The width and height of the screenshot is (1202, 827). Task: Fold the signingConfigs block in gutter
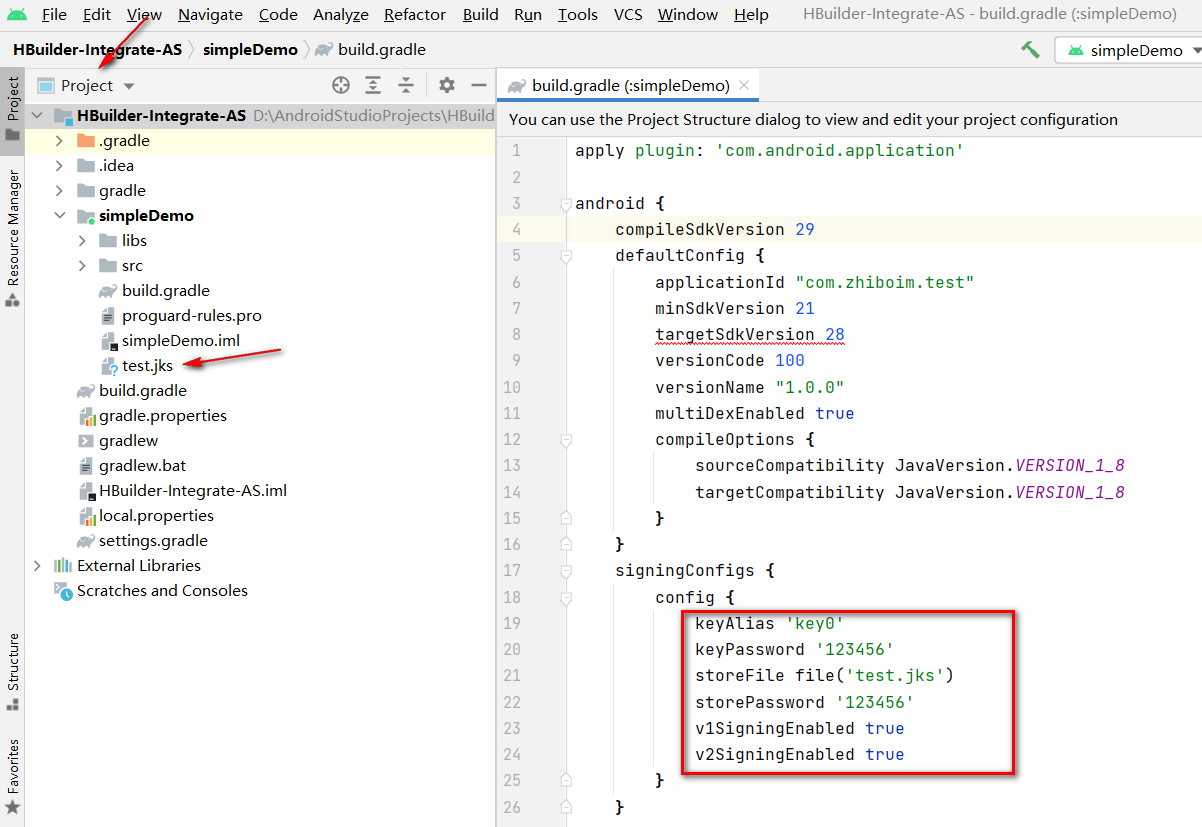(x=566, y=571)
